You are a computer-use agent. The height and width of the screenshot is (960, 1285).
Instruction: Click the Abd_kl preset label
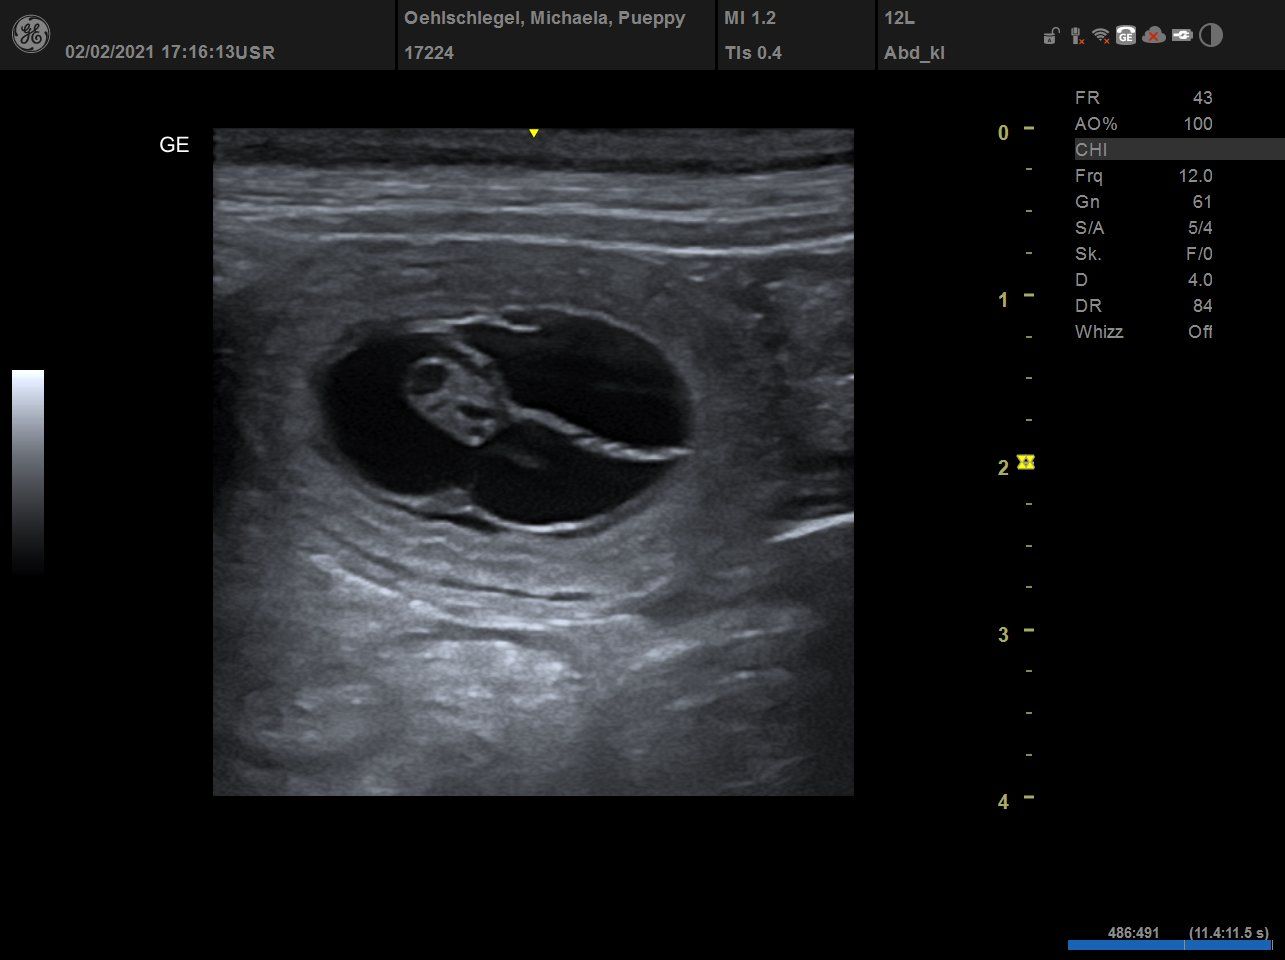[x=915, y=53]
